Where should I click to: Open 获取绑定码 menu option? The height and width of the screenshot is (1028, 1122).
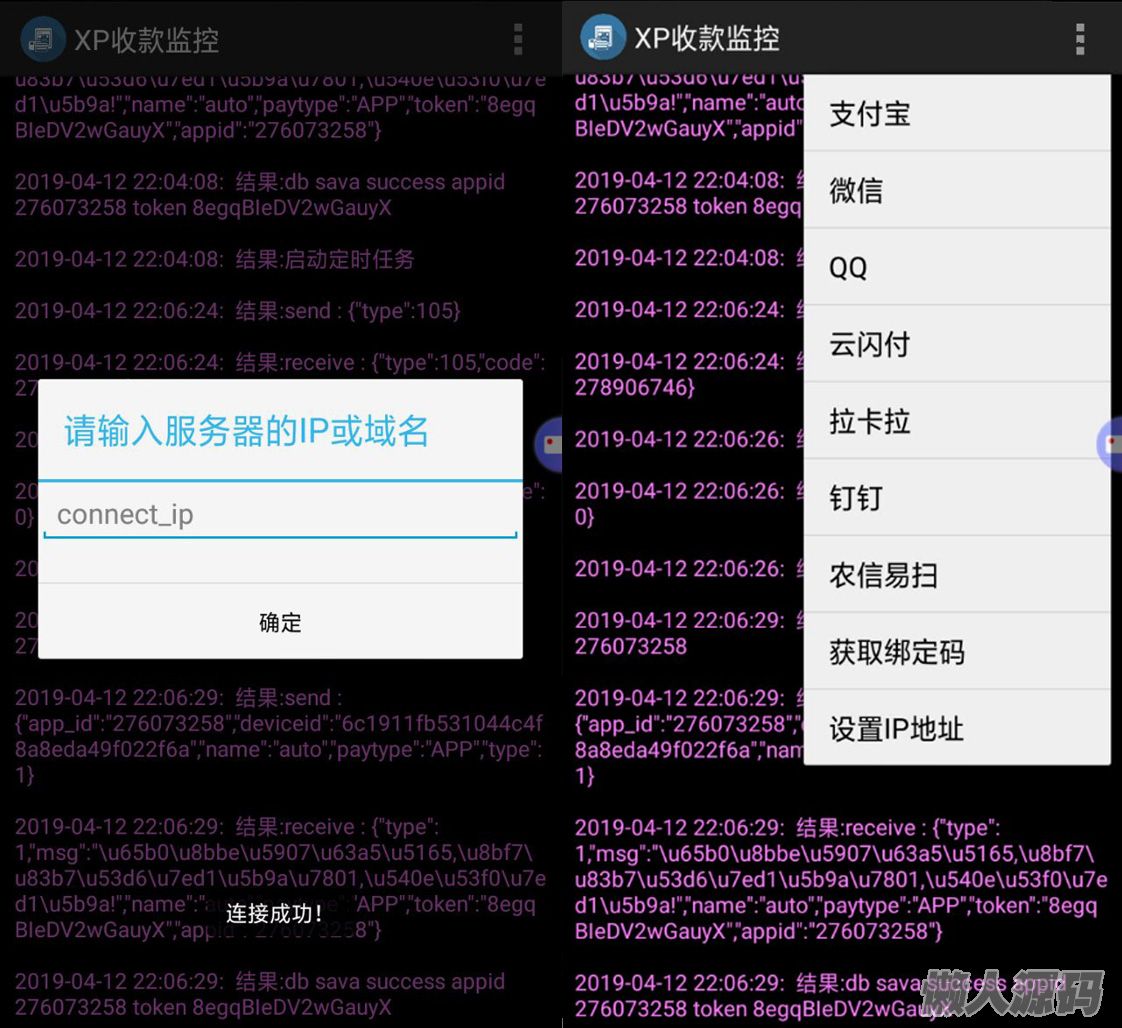[x=957, y=651]
